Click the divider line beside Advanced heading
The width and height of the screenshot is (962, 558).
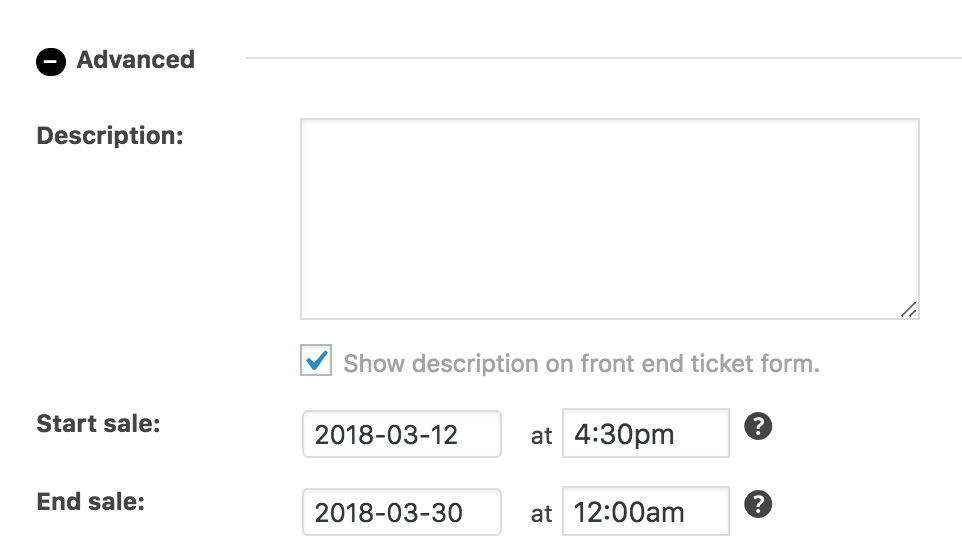pos(600,59)
